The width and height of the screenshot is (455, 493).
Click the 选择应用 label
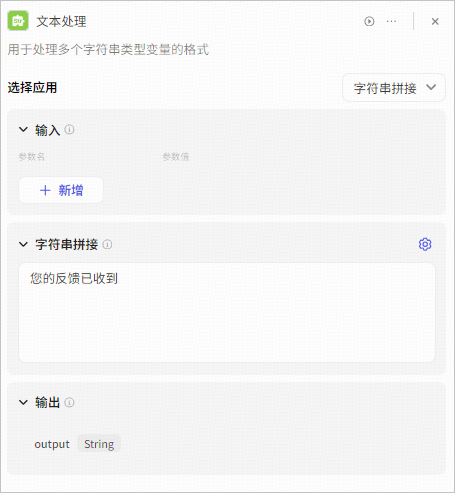[32, 88]
